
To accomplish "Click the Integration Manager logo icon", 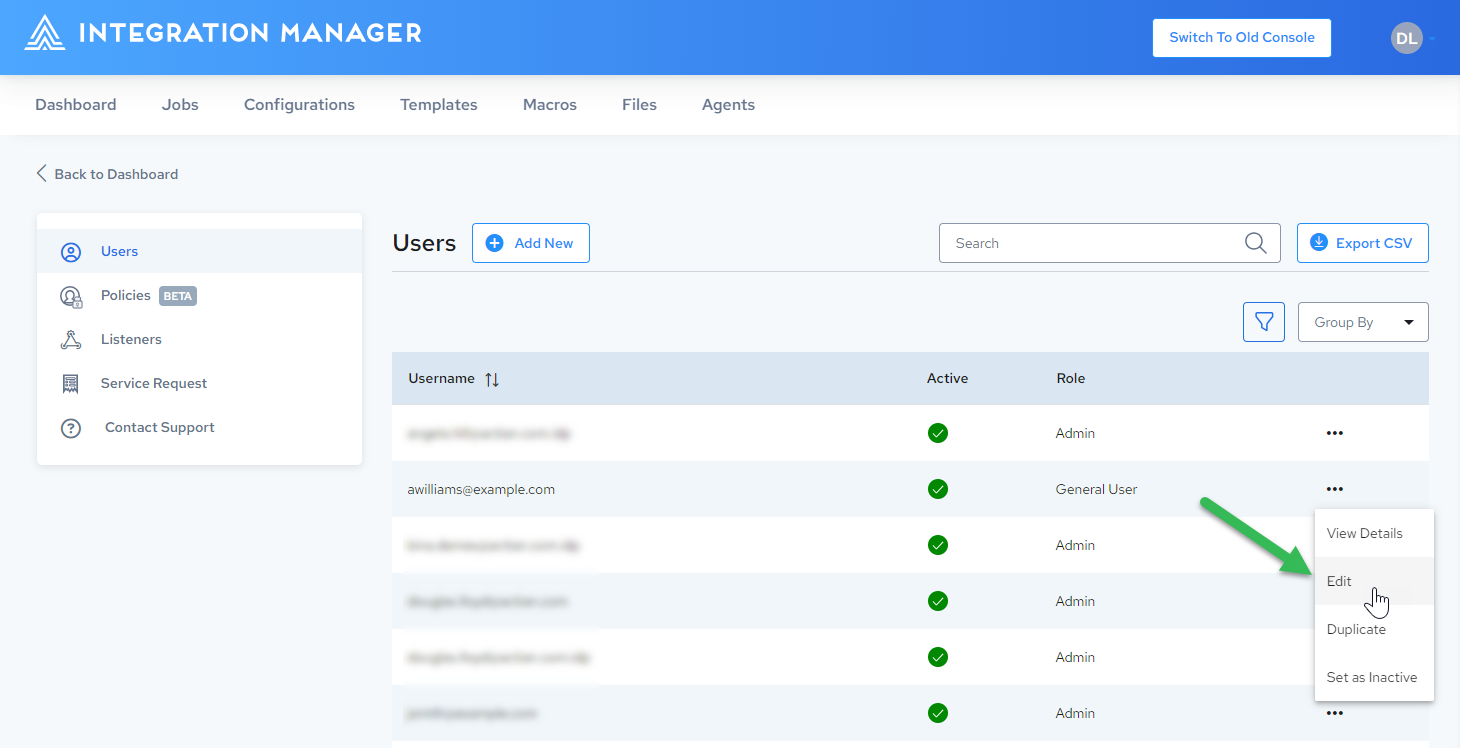I will (x=44, y=33).
